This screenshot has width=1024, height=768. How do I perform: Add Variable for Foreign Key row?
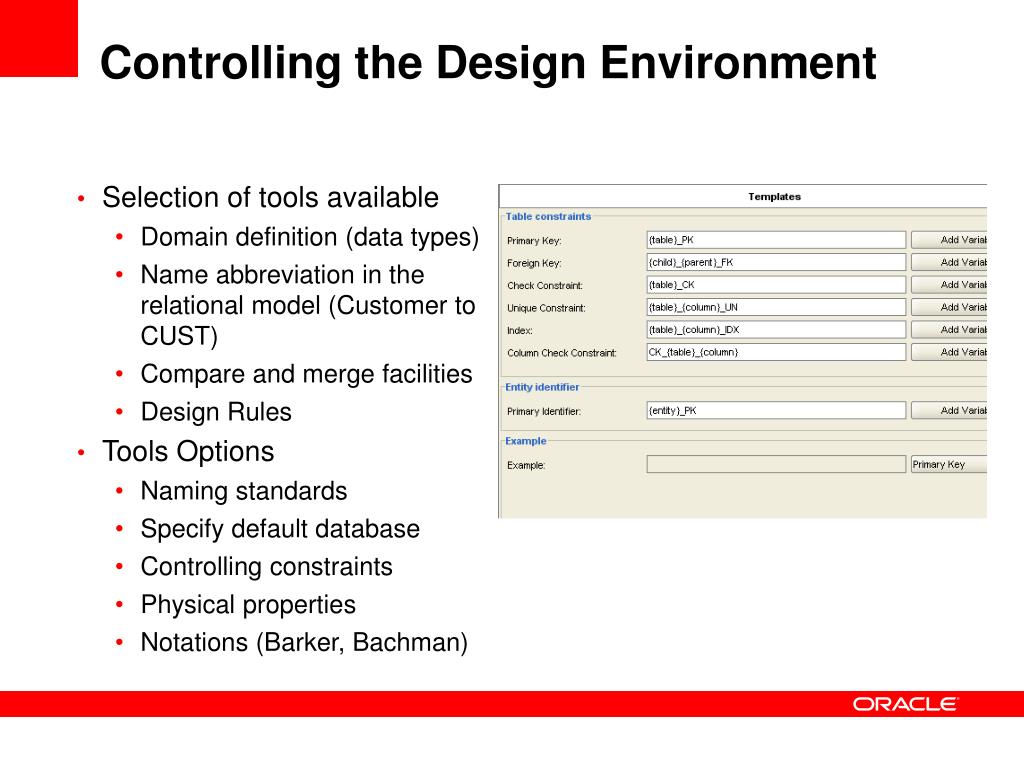949,262
